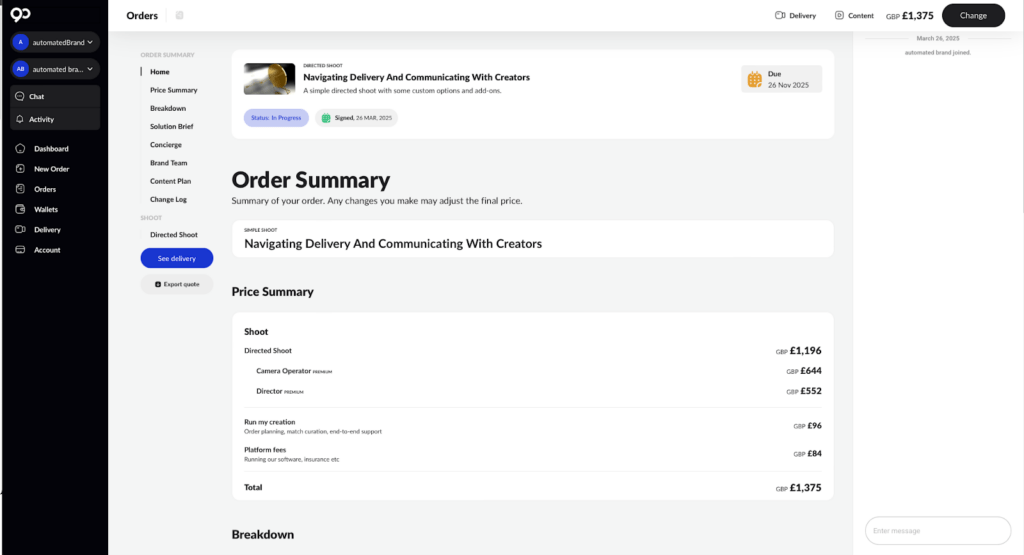Open the Wallets icon in sidebar
This screenshot has height=555, width=1024.
coord(20,210)
